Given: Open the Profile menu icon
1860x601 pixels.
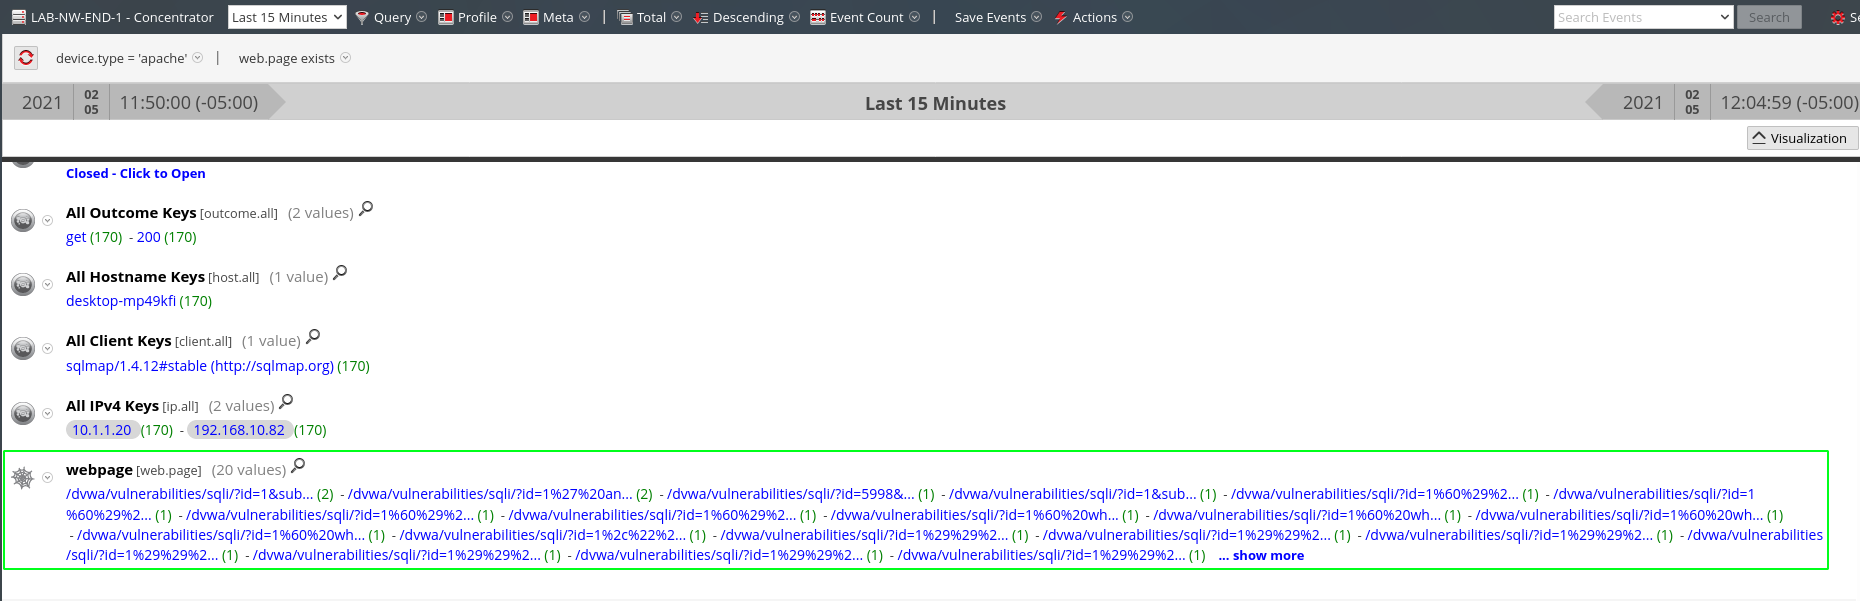Looking at the screenshot, I should pos(446,17).
